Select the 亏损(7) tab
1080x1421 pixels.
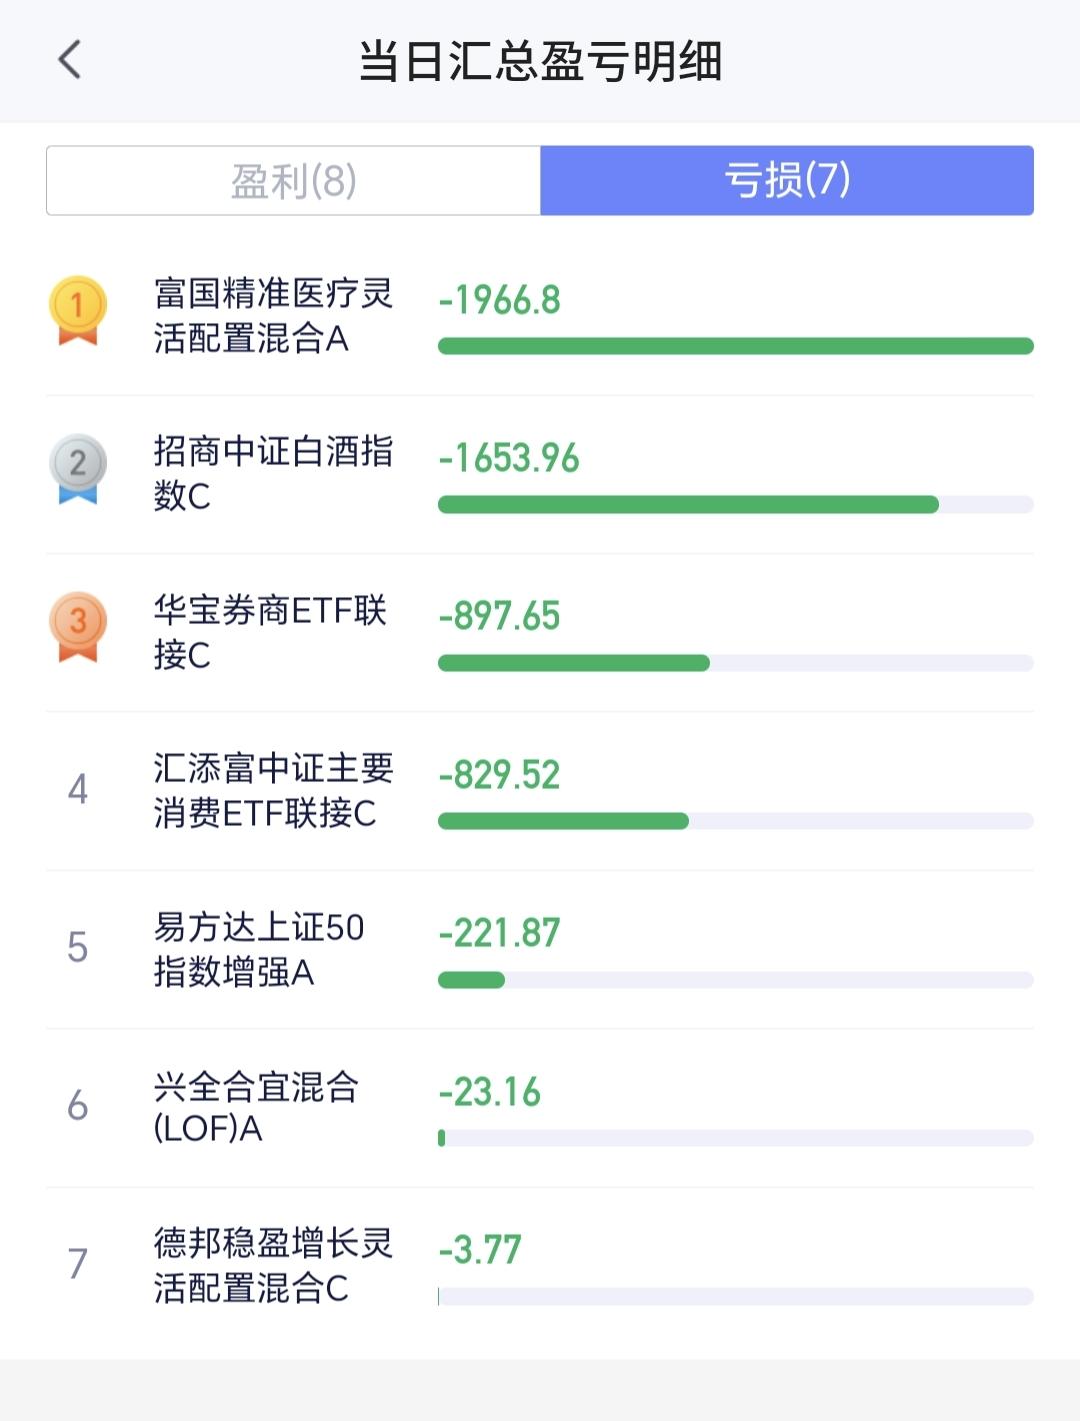pyautogui.click(x=787, y=181)
